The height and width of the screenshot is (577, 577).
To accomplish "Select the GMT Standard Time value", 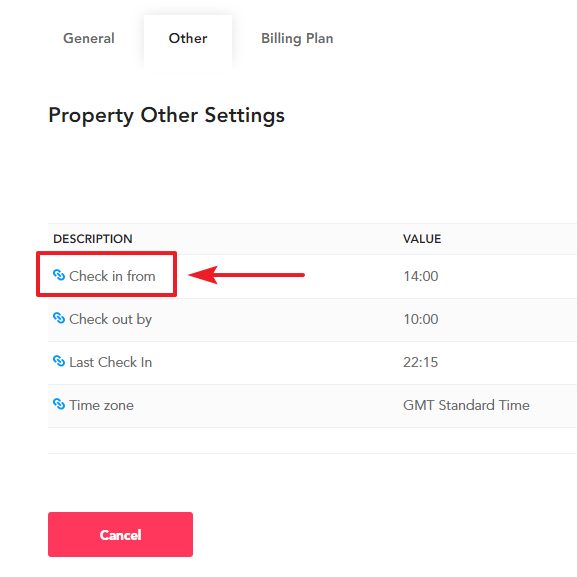I will tap(466, 405).
